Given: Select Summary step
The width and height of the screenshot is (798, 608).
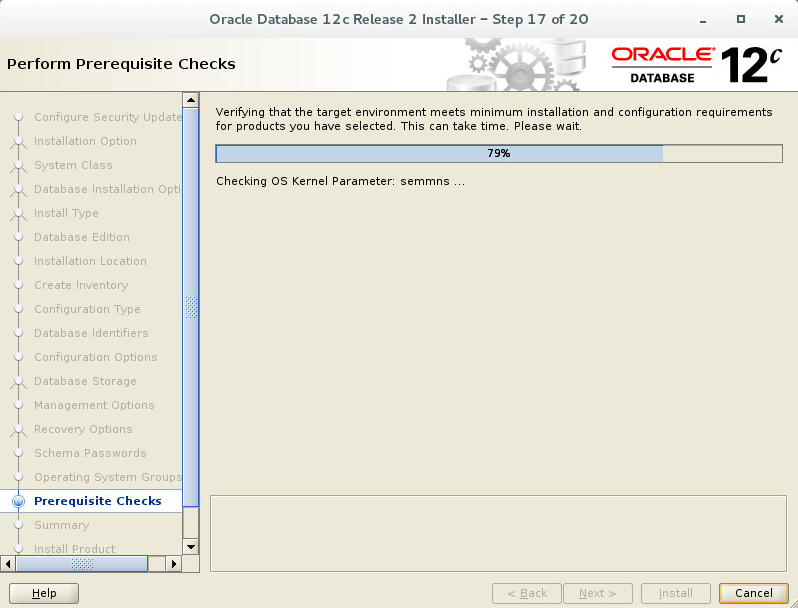Looking at the screenshot, I should point(62,525).
